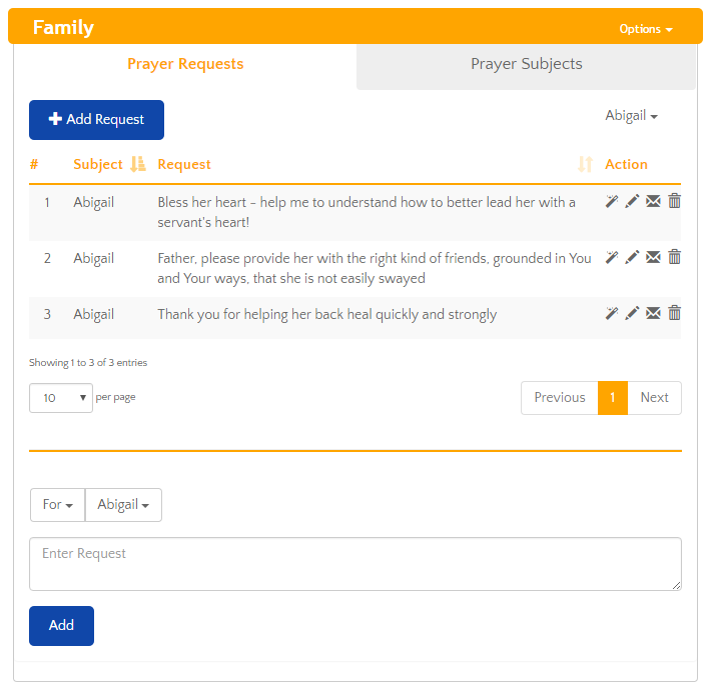Viewport: 712px width, 690px height.
Task: Edit request 3 with the pencil icon
Action: pos(632,313)
